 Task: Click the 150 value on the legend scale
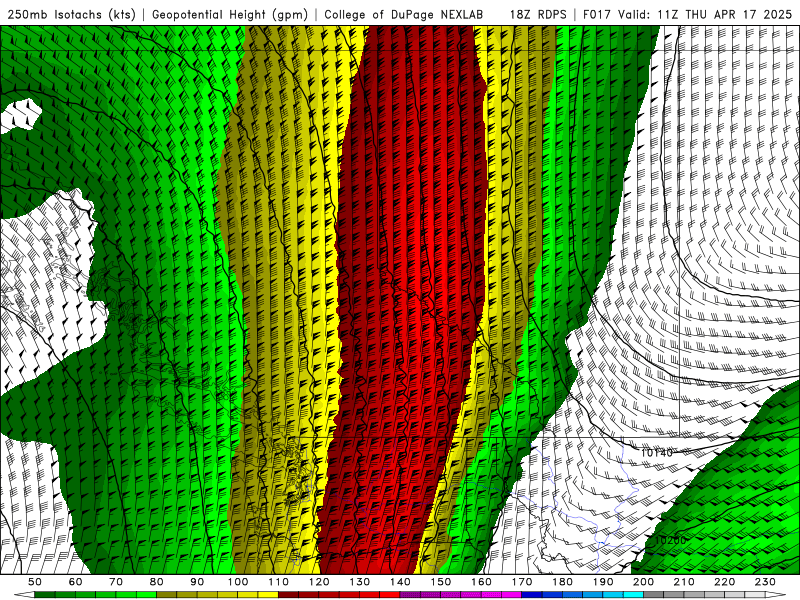(x=441, y=582)
